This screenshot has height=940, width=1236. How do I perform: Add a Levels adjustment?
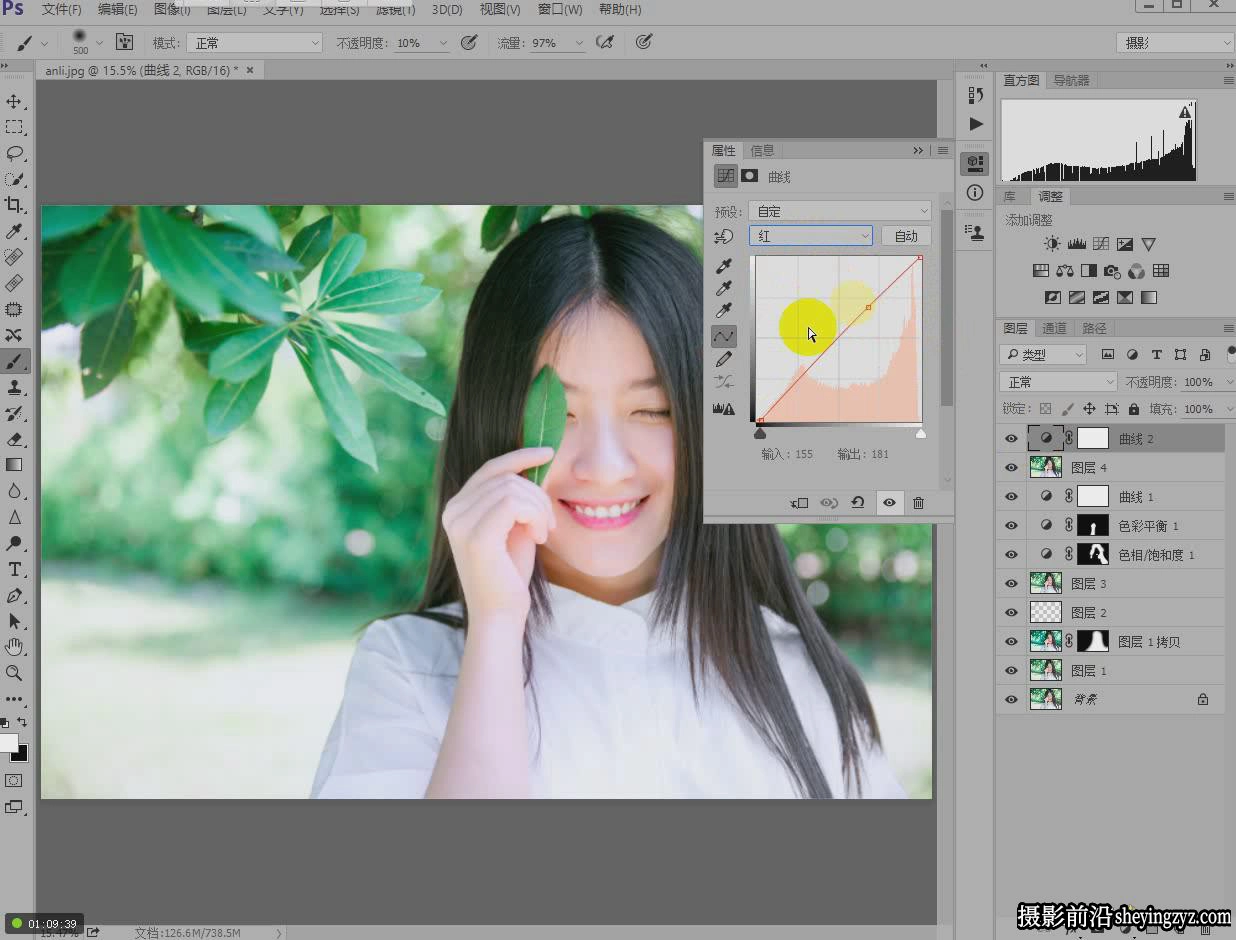pyautogui.click(x=1076, y=244)
